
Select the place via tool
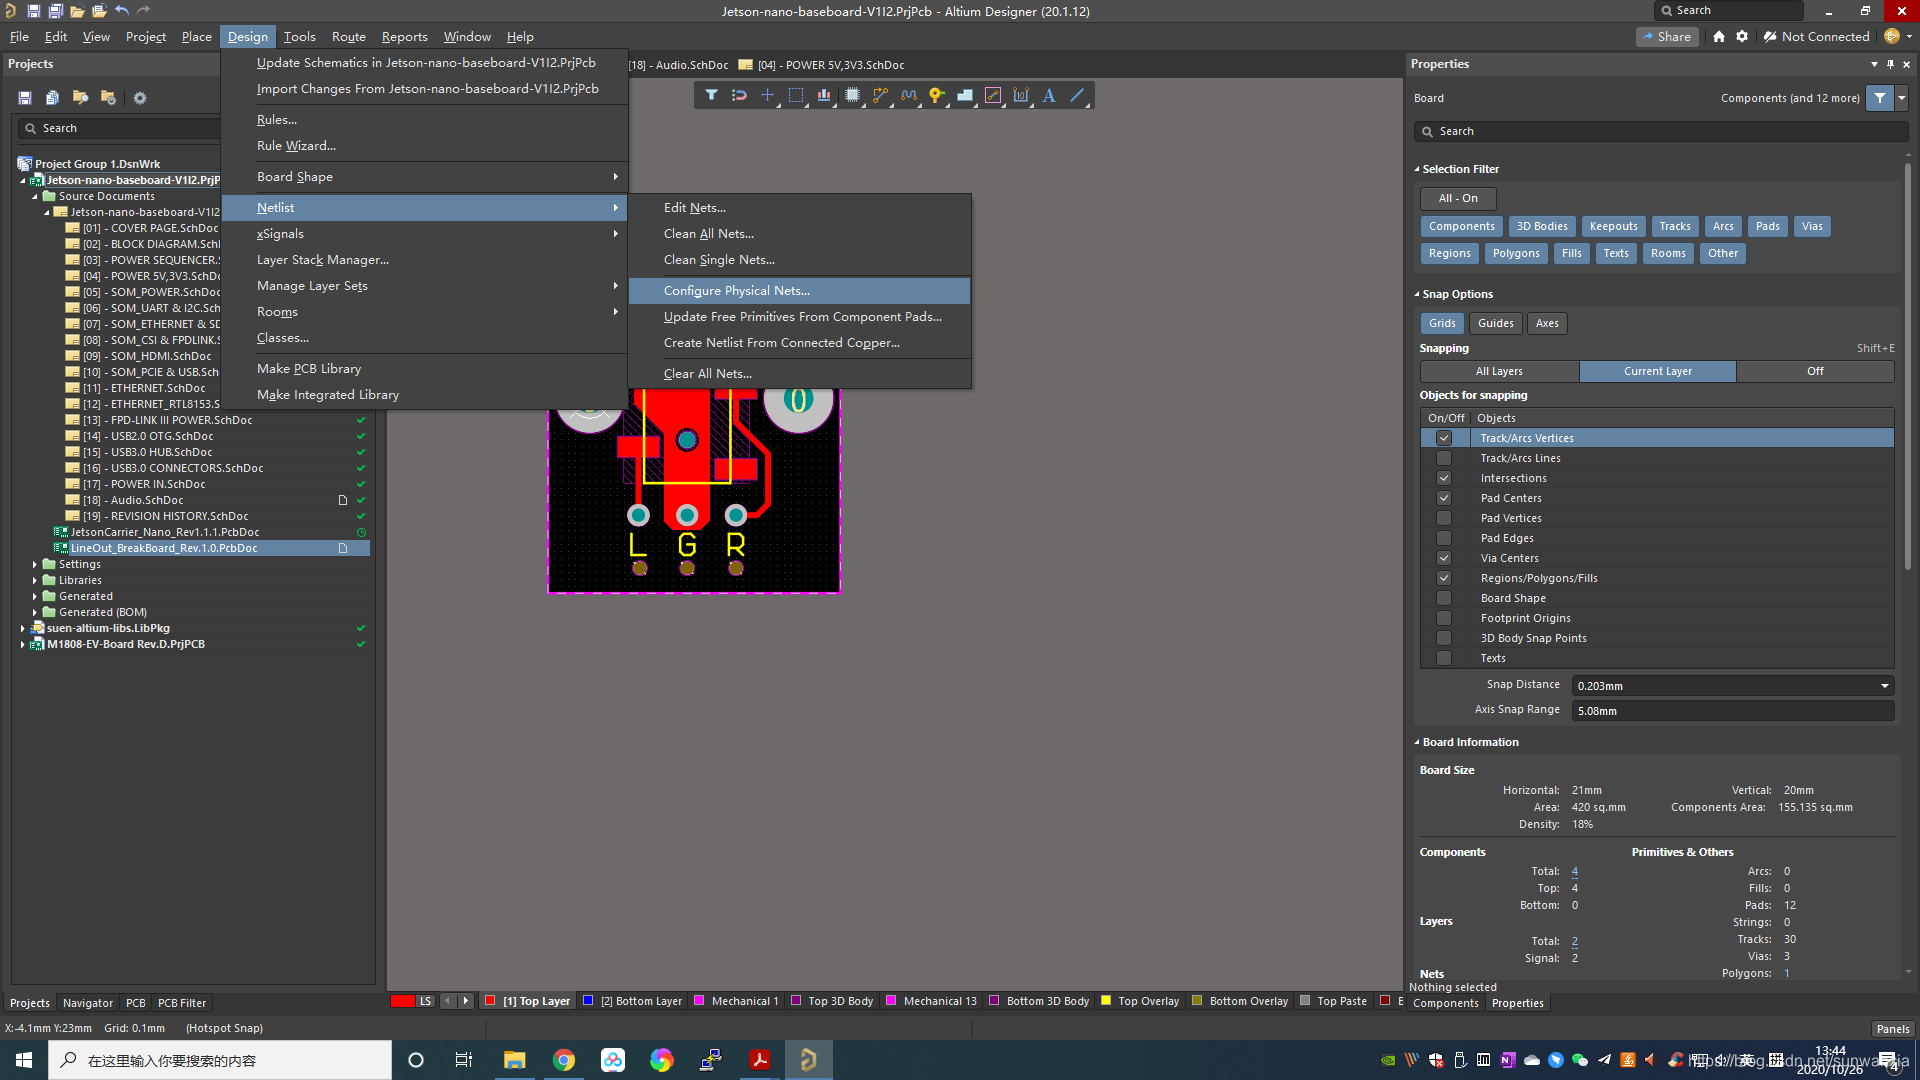(x=936, y=96)
